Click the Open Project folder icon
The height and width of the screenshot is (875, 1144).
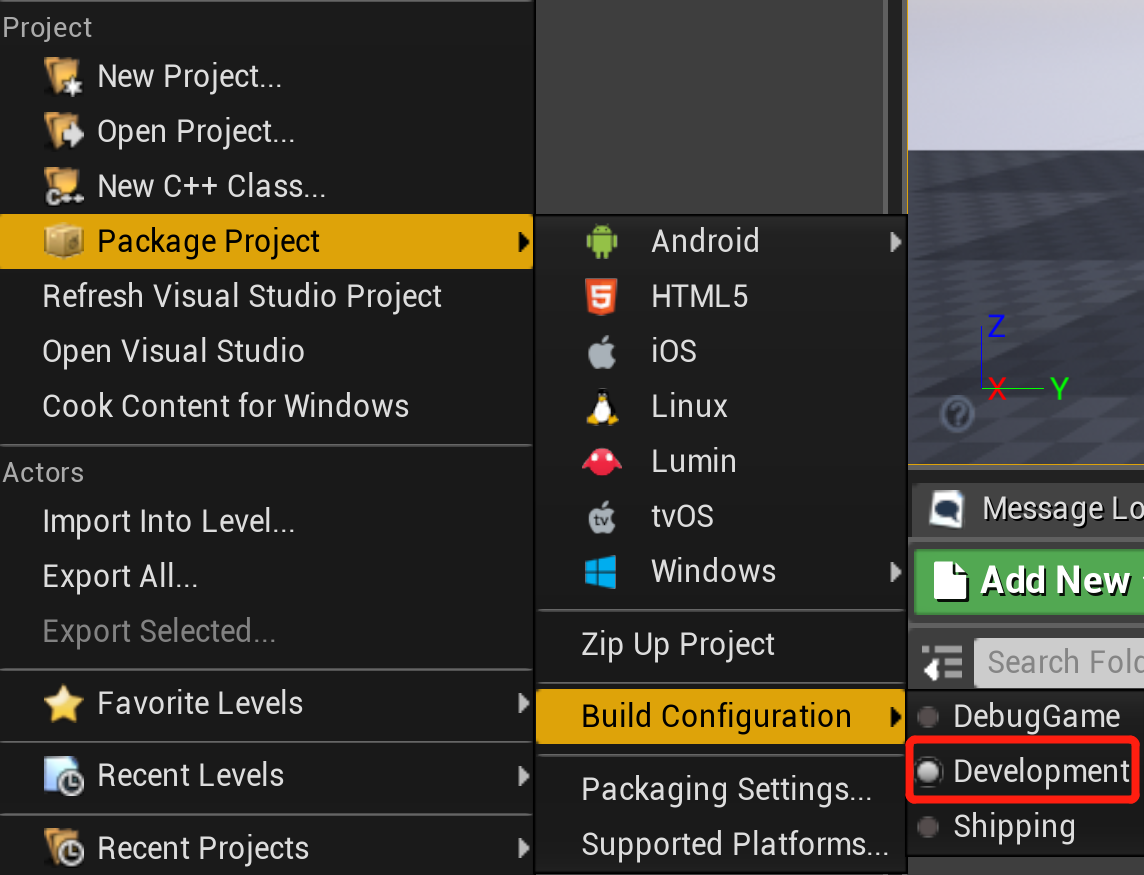coord(63,132)
